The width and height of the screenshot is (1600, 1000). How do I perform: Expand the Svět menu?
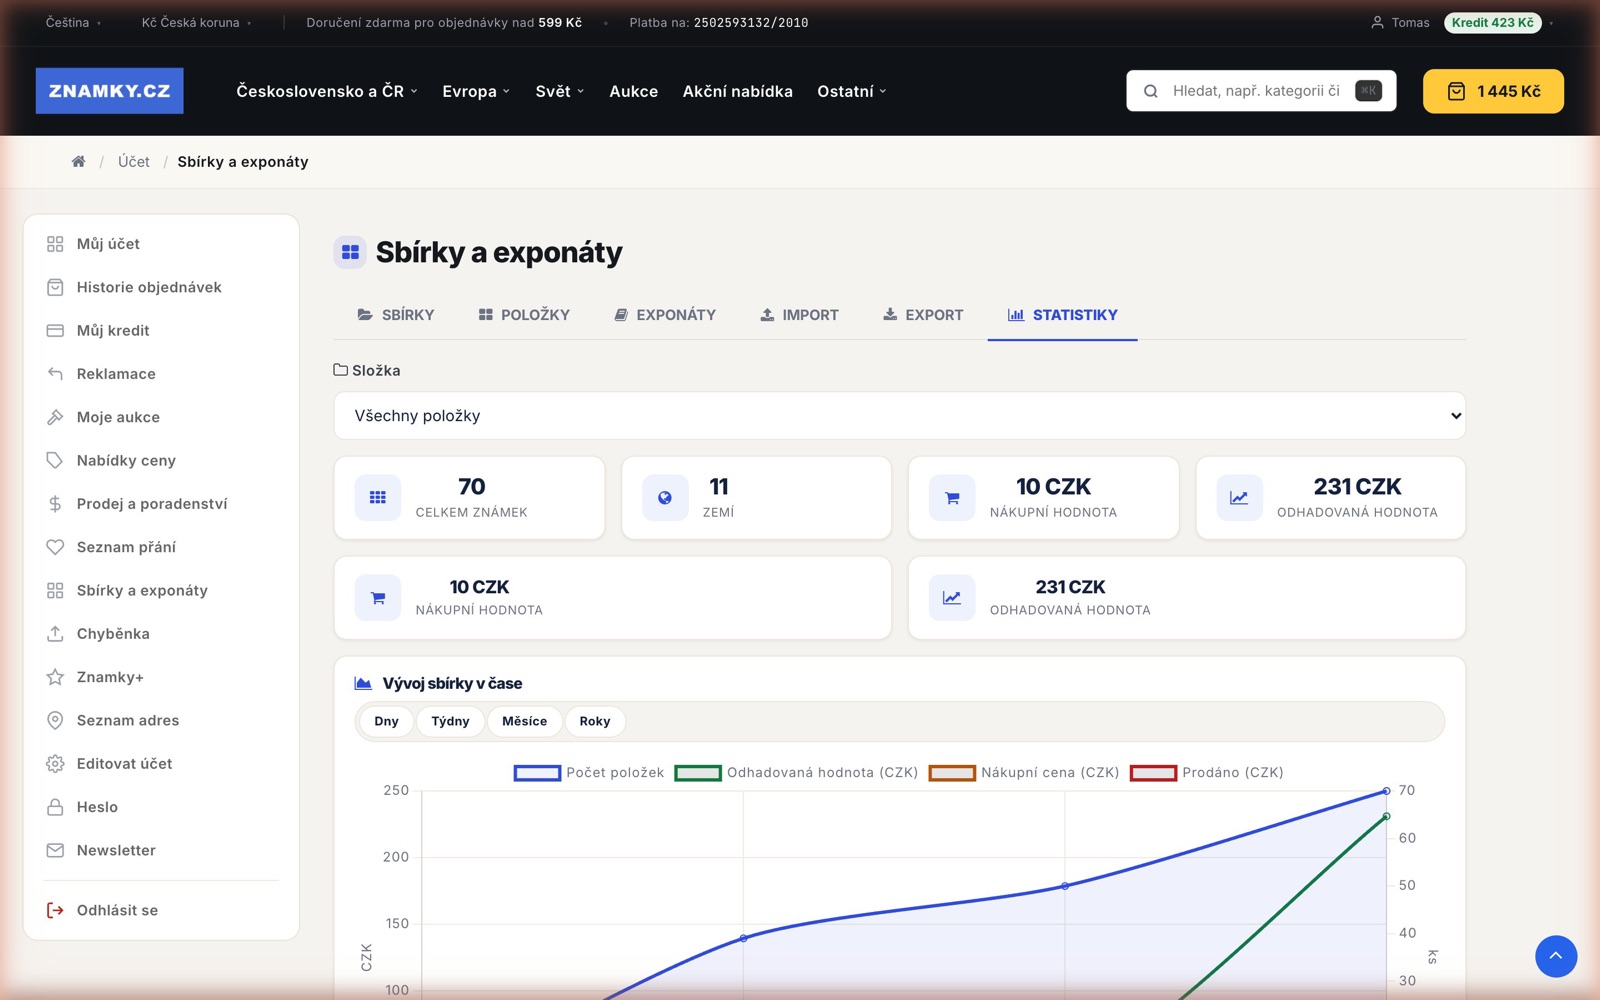[560, 91]
